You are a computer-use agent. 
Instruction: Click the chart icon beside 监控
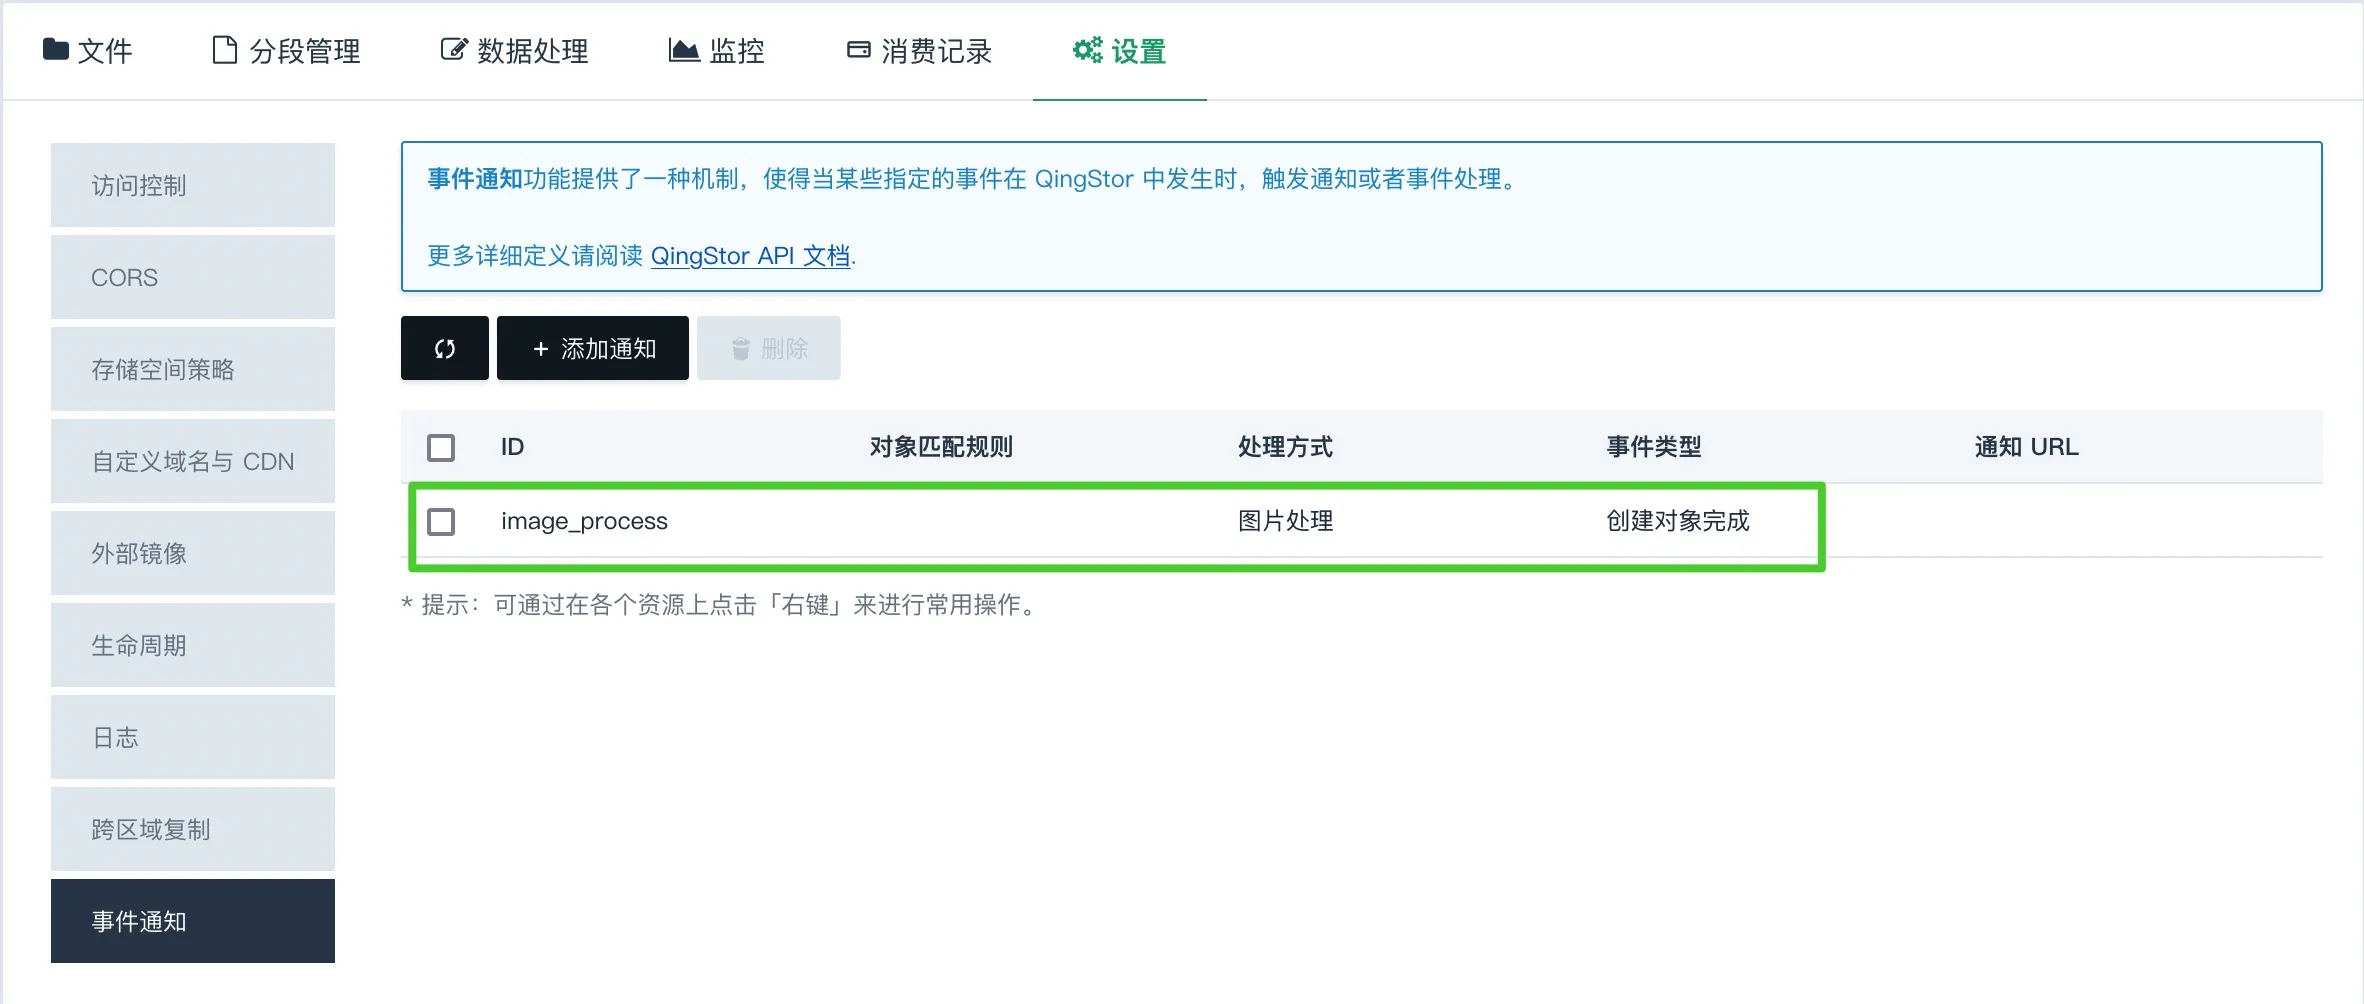pos(684,50)
